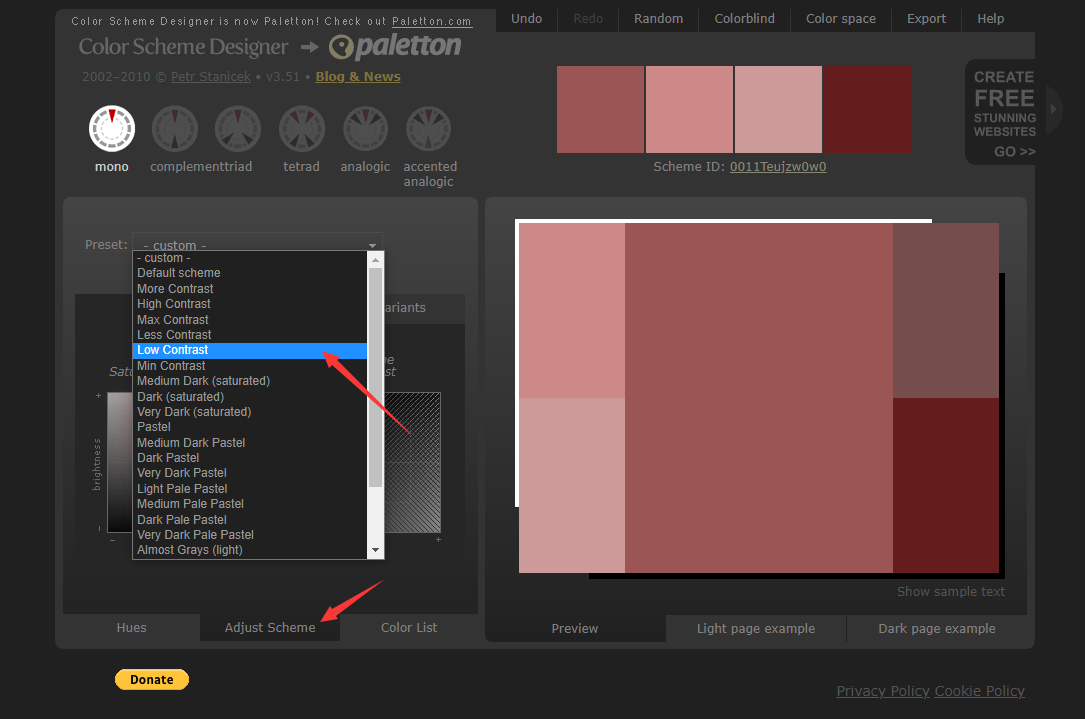Select the tetrad scheme wheel icon
Viewport: 1085px width, 719px height.
click(301, 129)
